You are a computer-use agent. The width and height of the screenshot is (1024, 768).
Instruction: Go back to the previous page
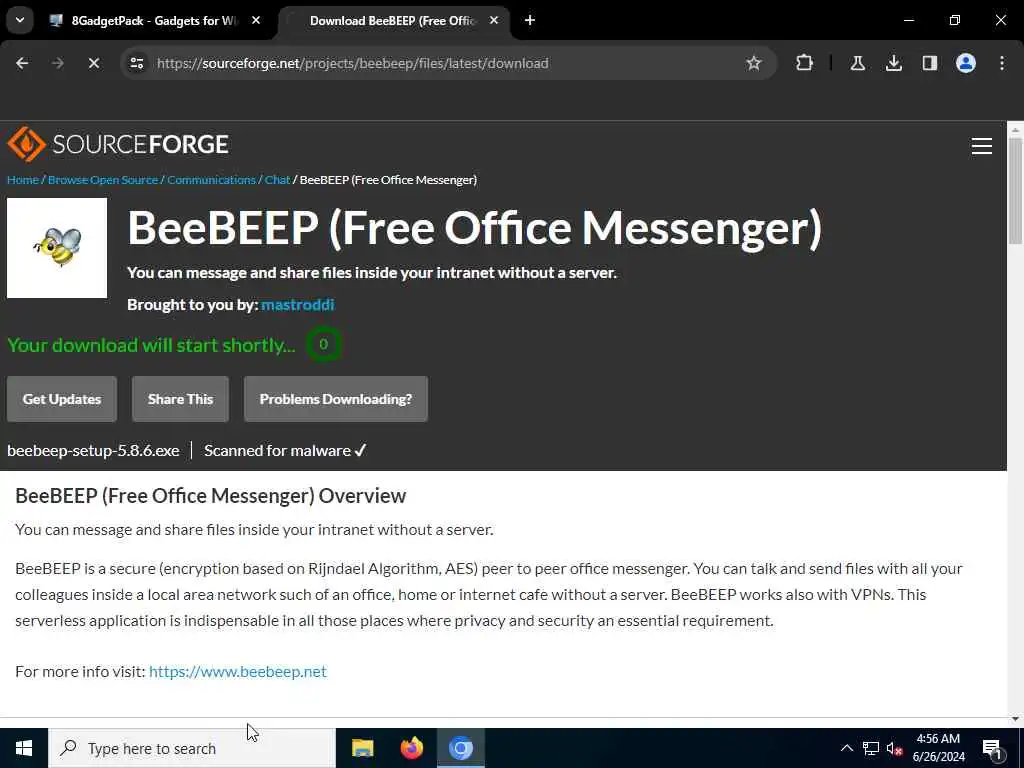tap(22, 63)
